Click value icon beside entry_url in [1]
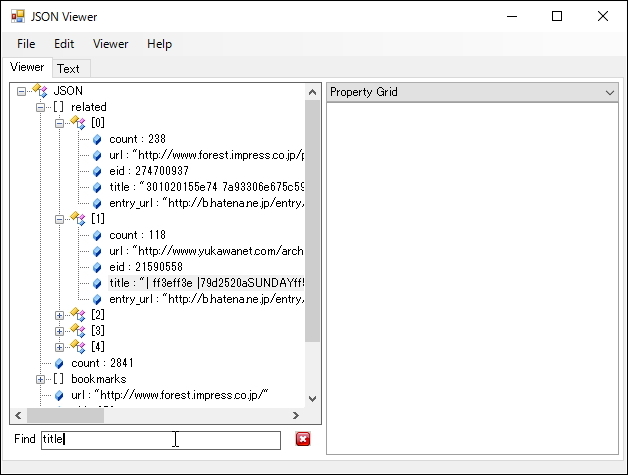The image size is (628, 475). click(97, 300)
